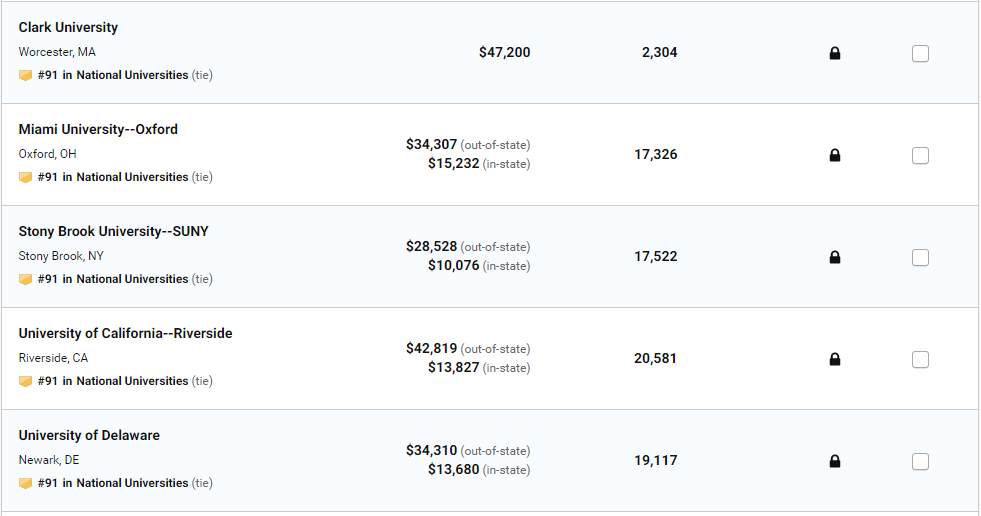981x516 pixels.
Task: Go to Stony Brook University--SUNY profile
Action: tap(113, 231)
